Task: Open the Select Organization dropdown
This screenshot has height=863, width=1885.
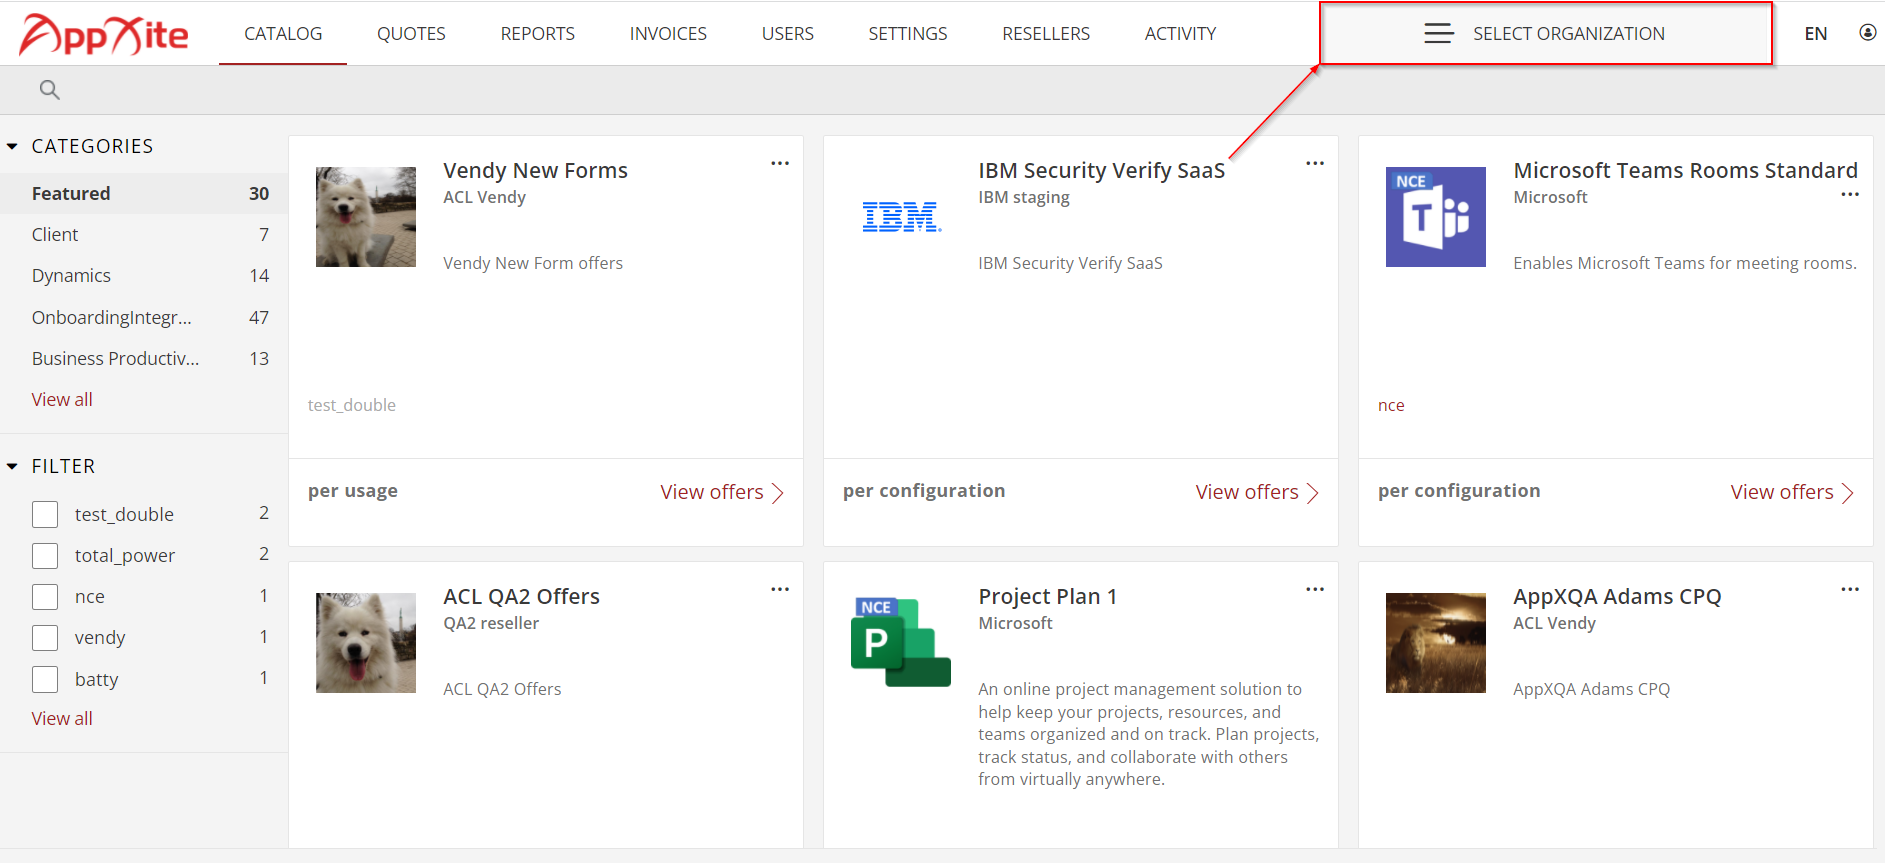Action: (x=1546, y=34)
